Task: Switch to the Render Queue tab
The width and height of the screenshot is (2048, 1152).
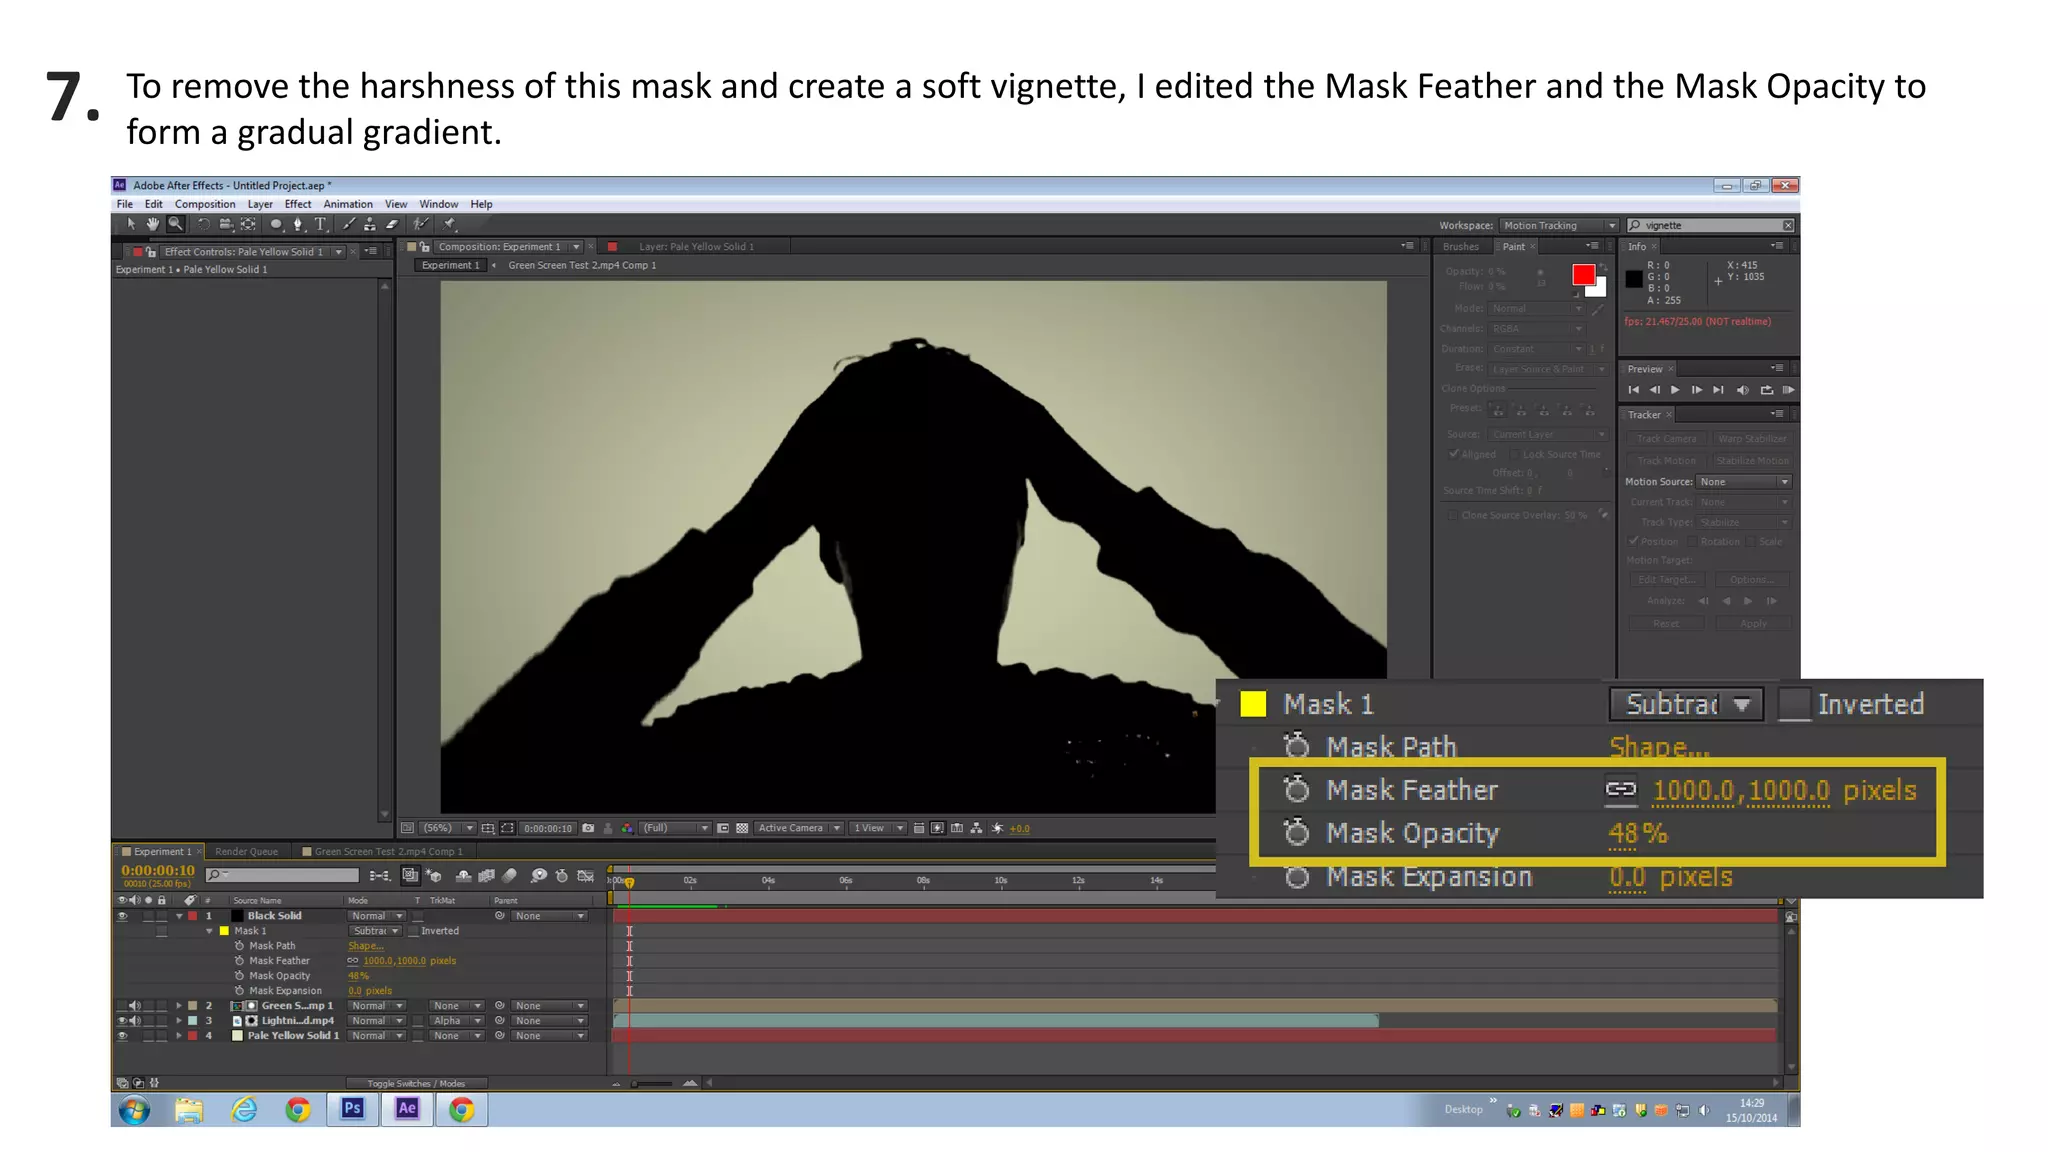Action: 246,852
